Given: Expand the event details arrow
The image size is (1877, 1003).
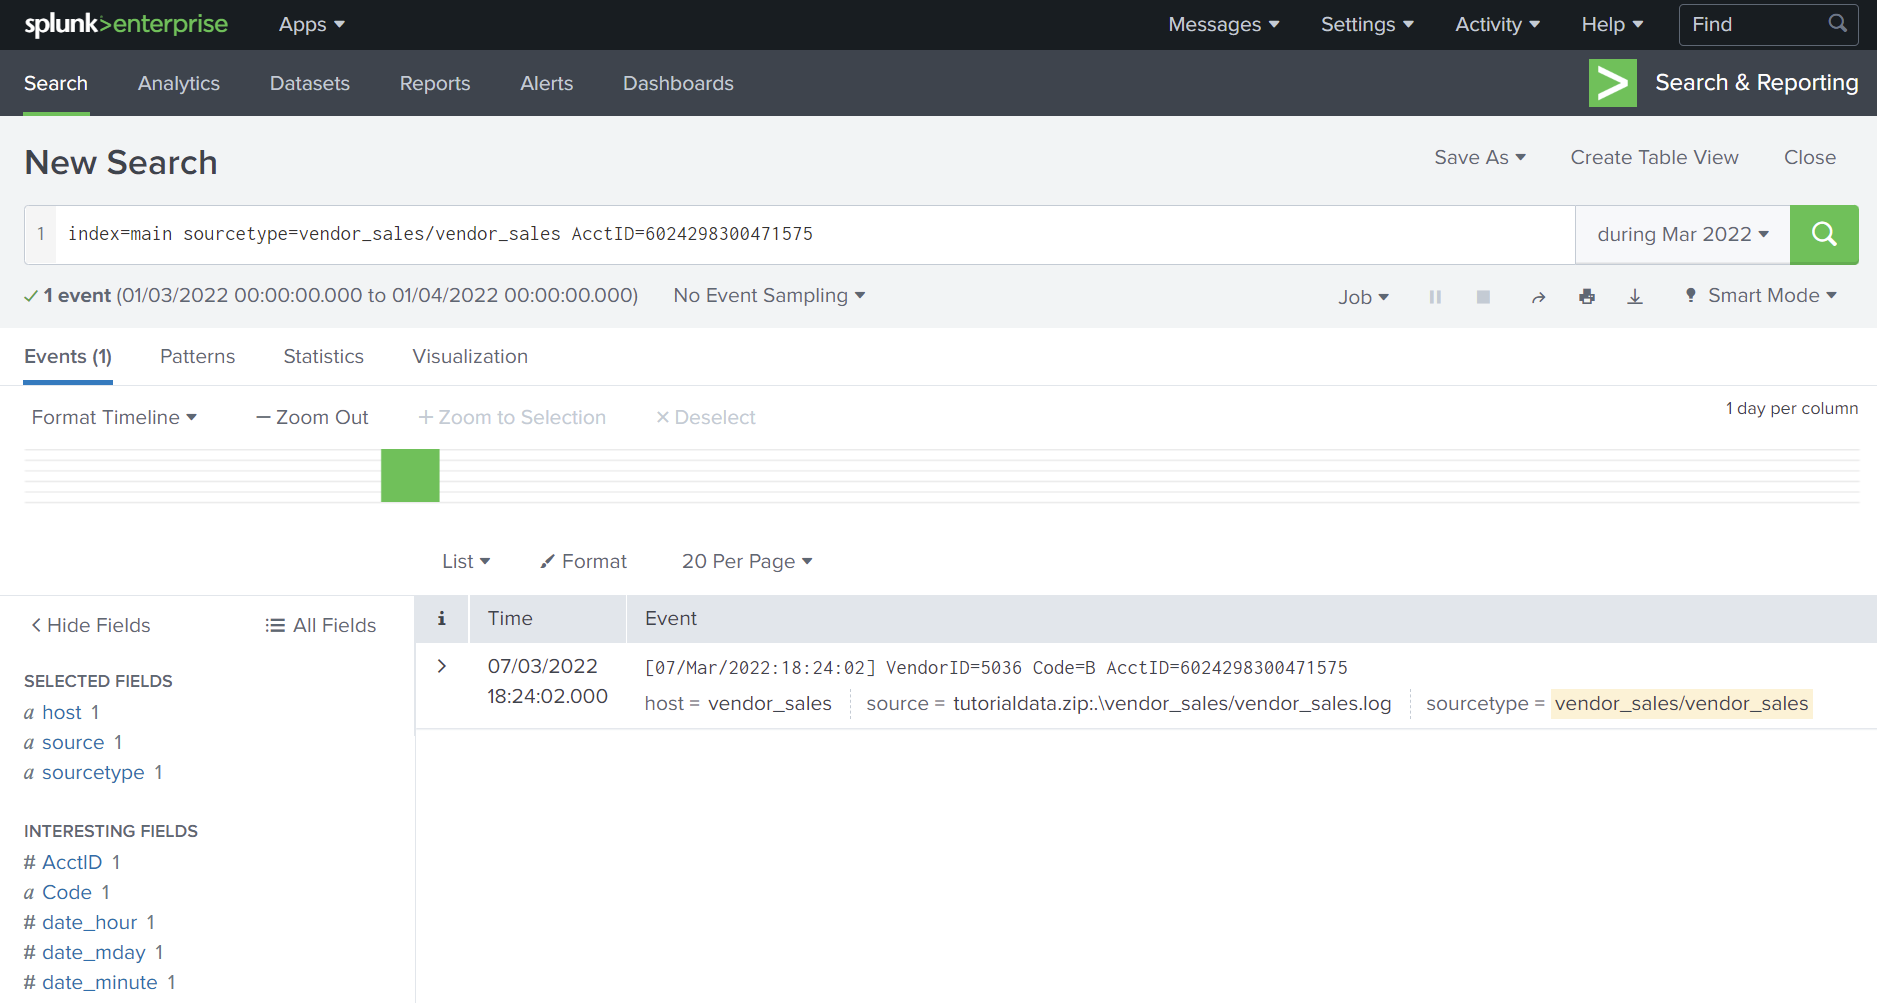Looking at the screenshot, I should tap(441, 665).
